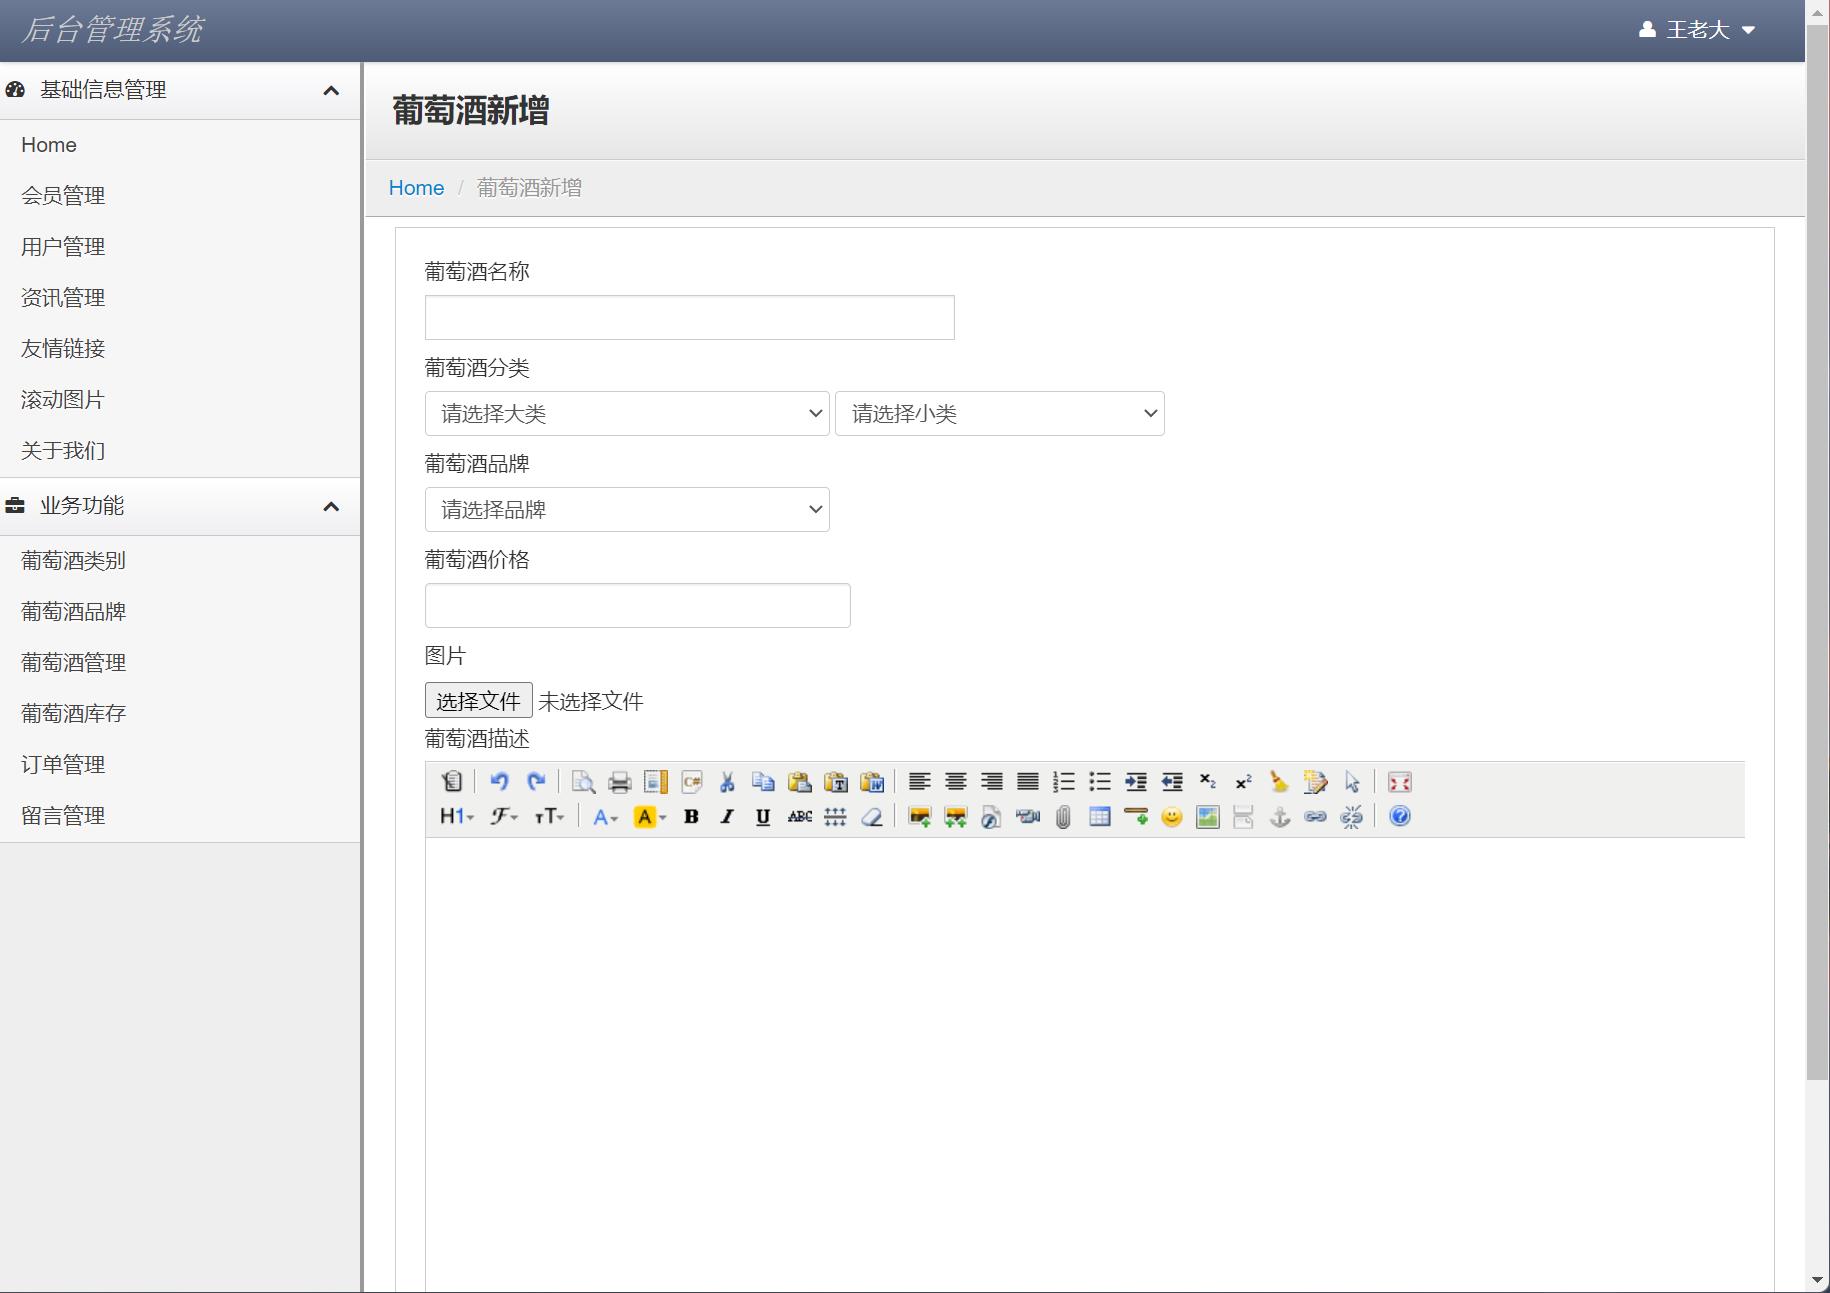Click the undo icon in editor toolbar
Image resolution: width=1830 pixels, height=1293 pixels.
(499, 782)
